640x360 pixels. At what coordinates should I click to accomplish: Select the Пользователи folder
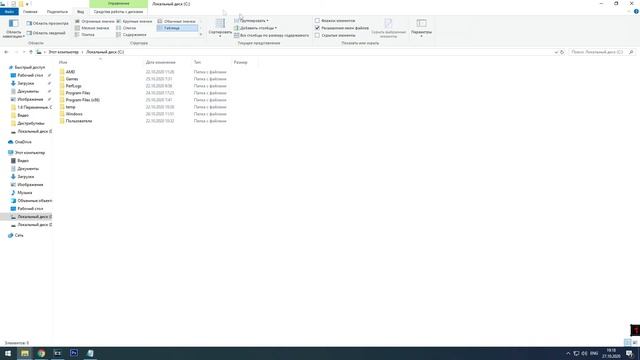click(x=79, y=121)
